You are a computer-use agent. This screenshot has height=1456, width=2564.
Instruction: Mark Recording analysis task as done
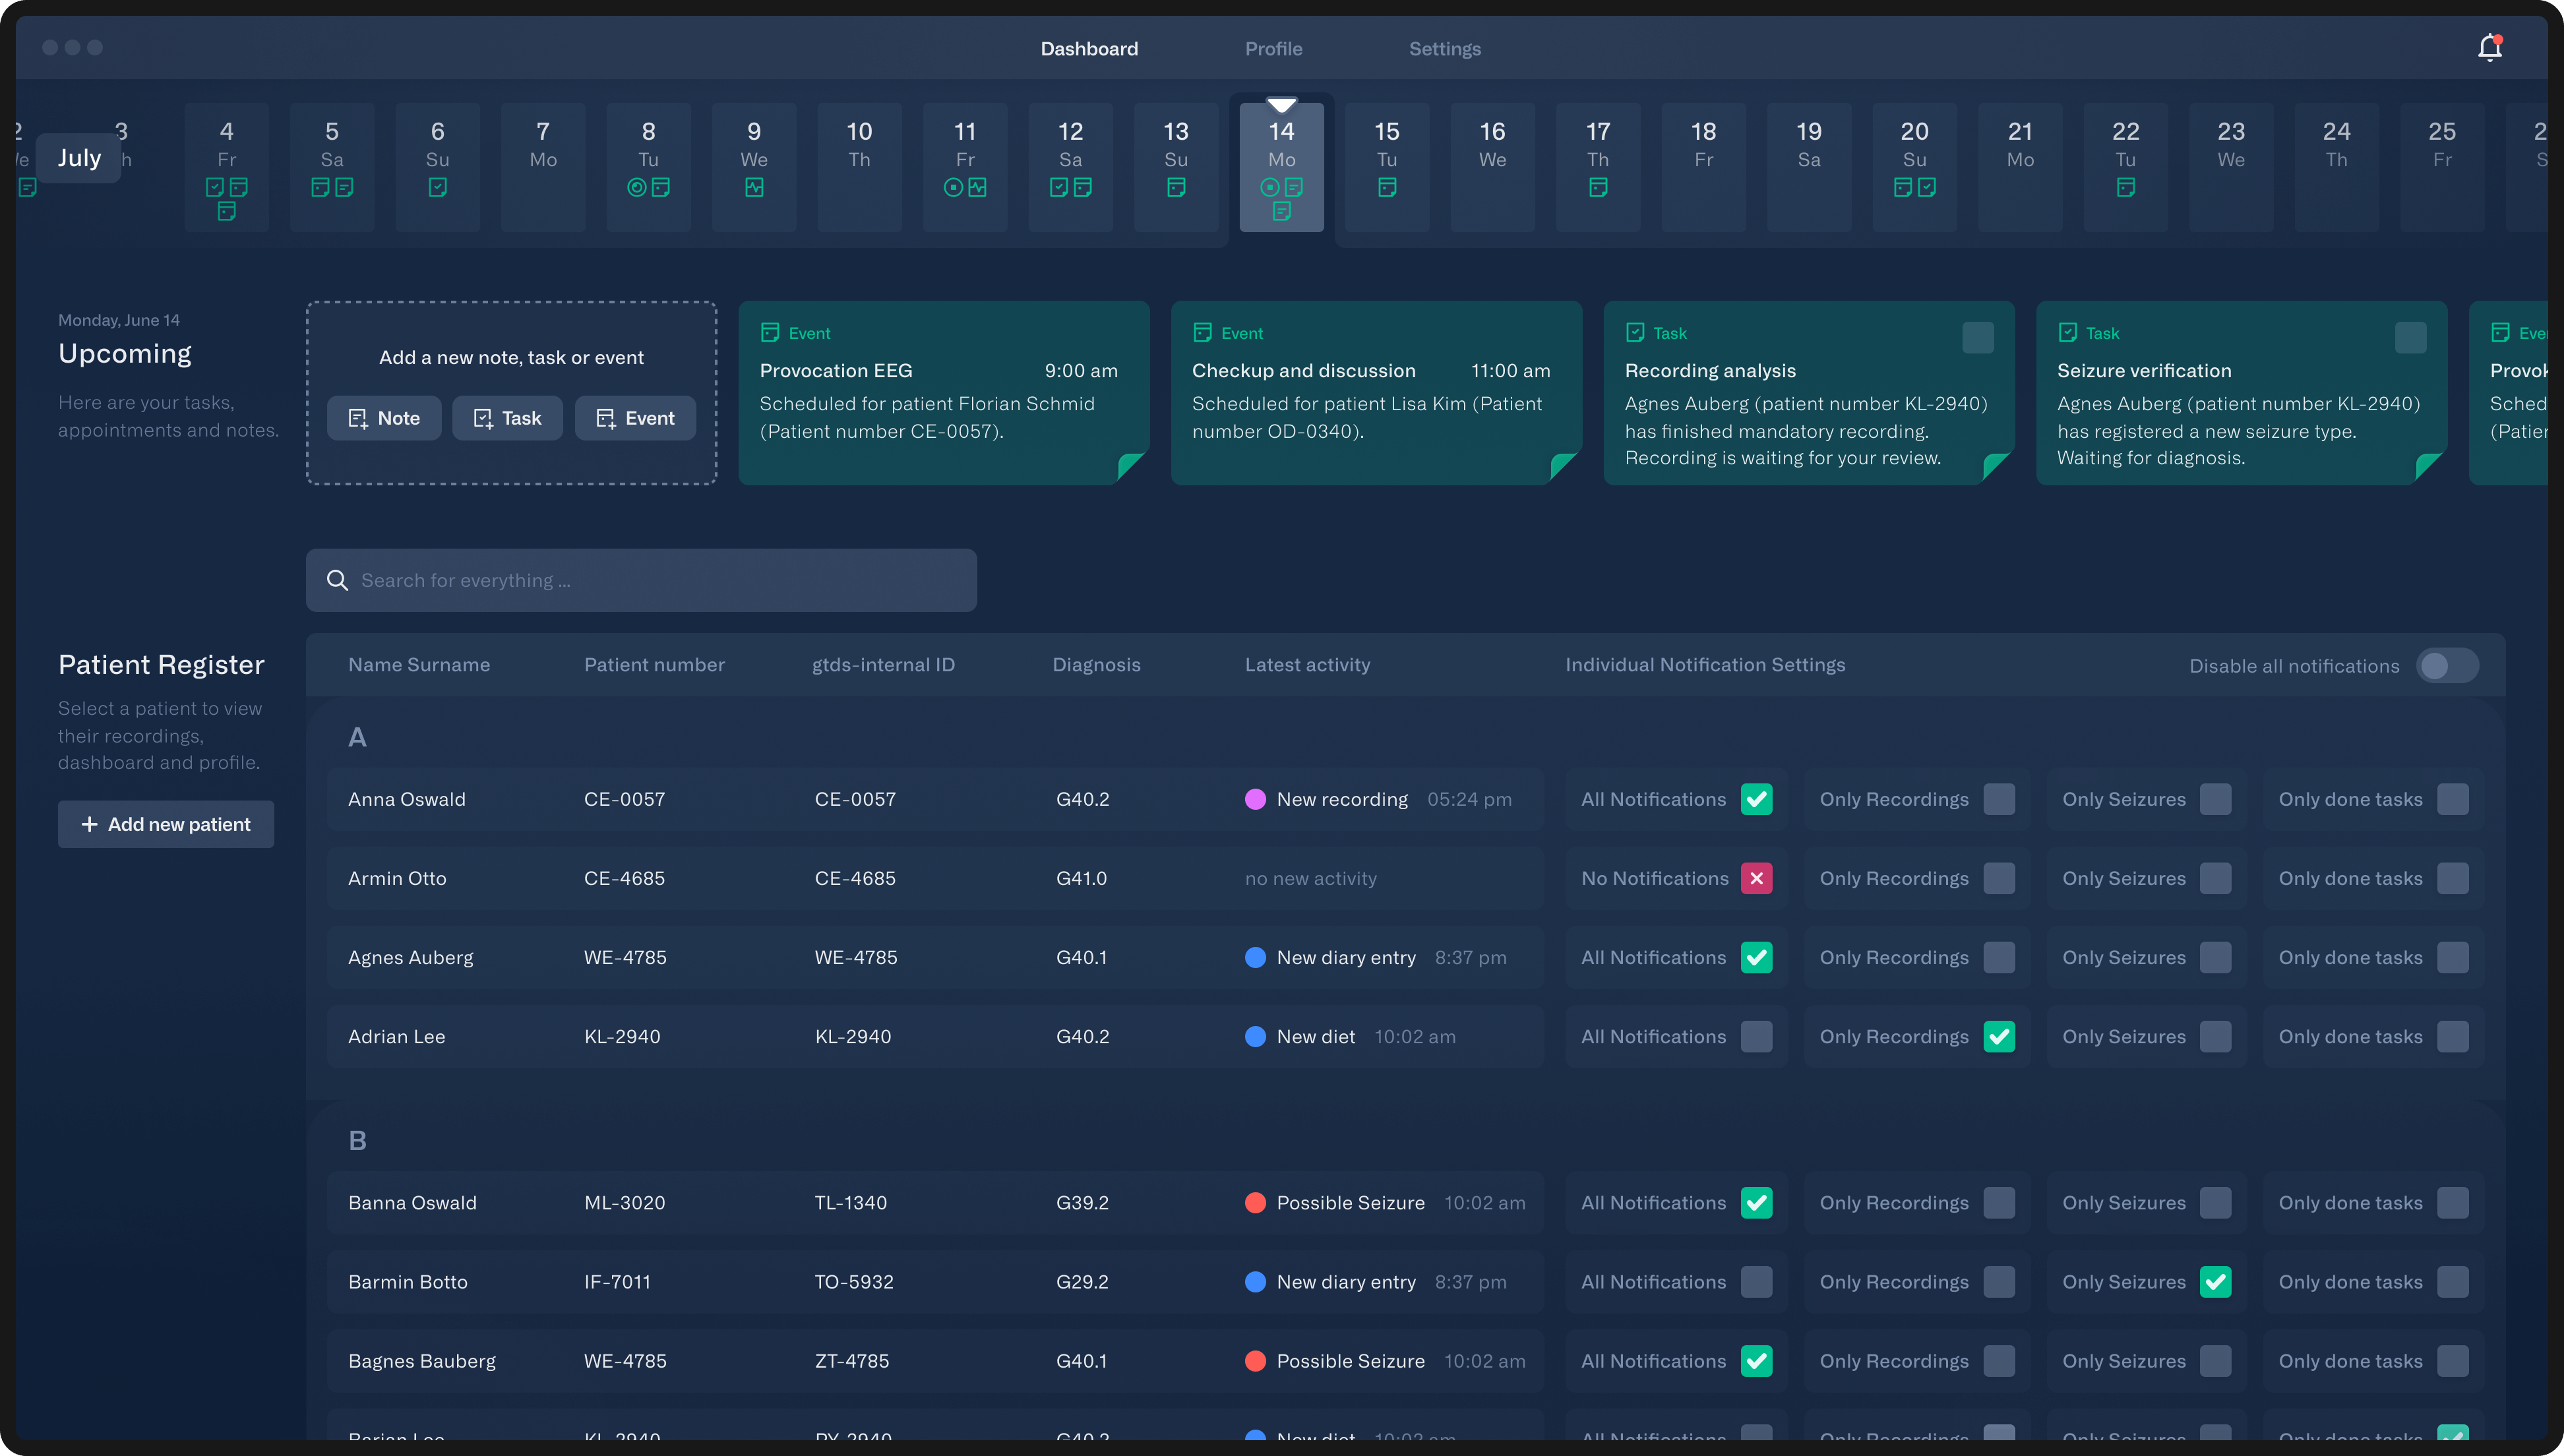click(x=1977, y=338)
